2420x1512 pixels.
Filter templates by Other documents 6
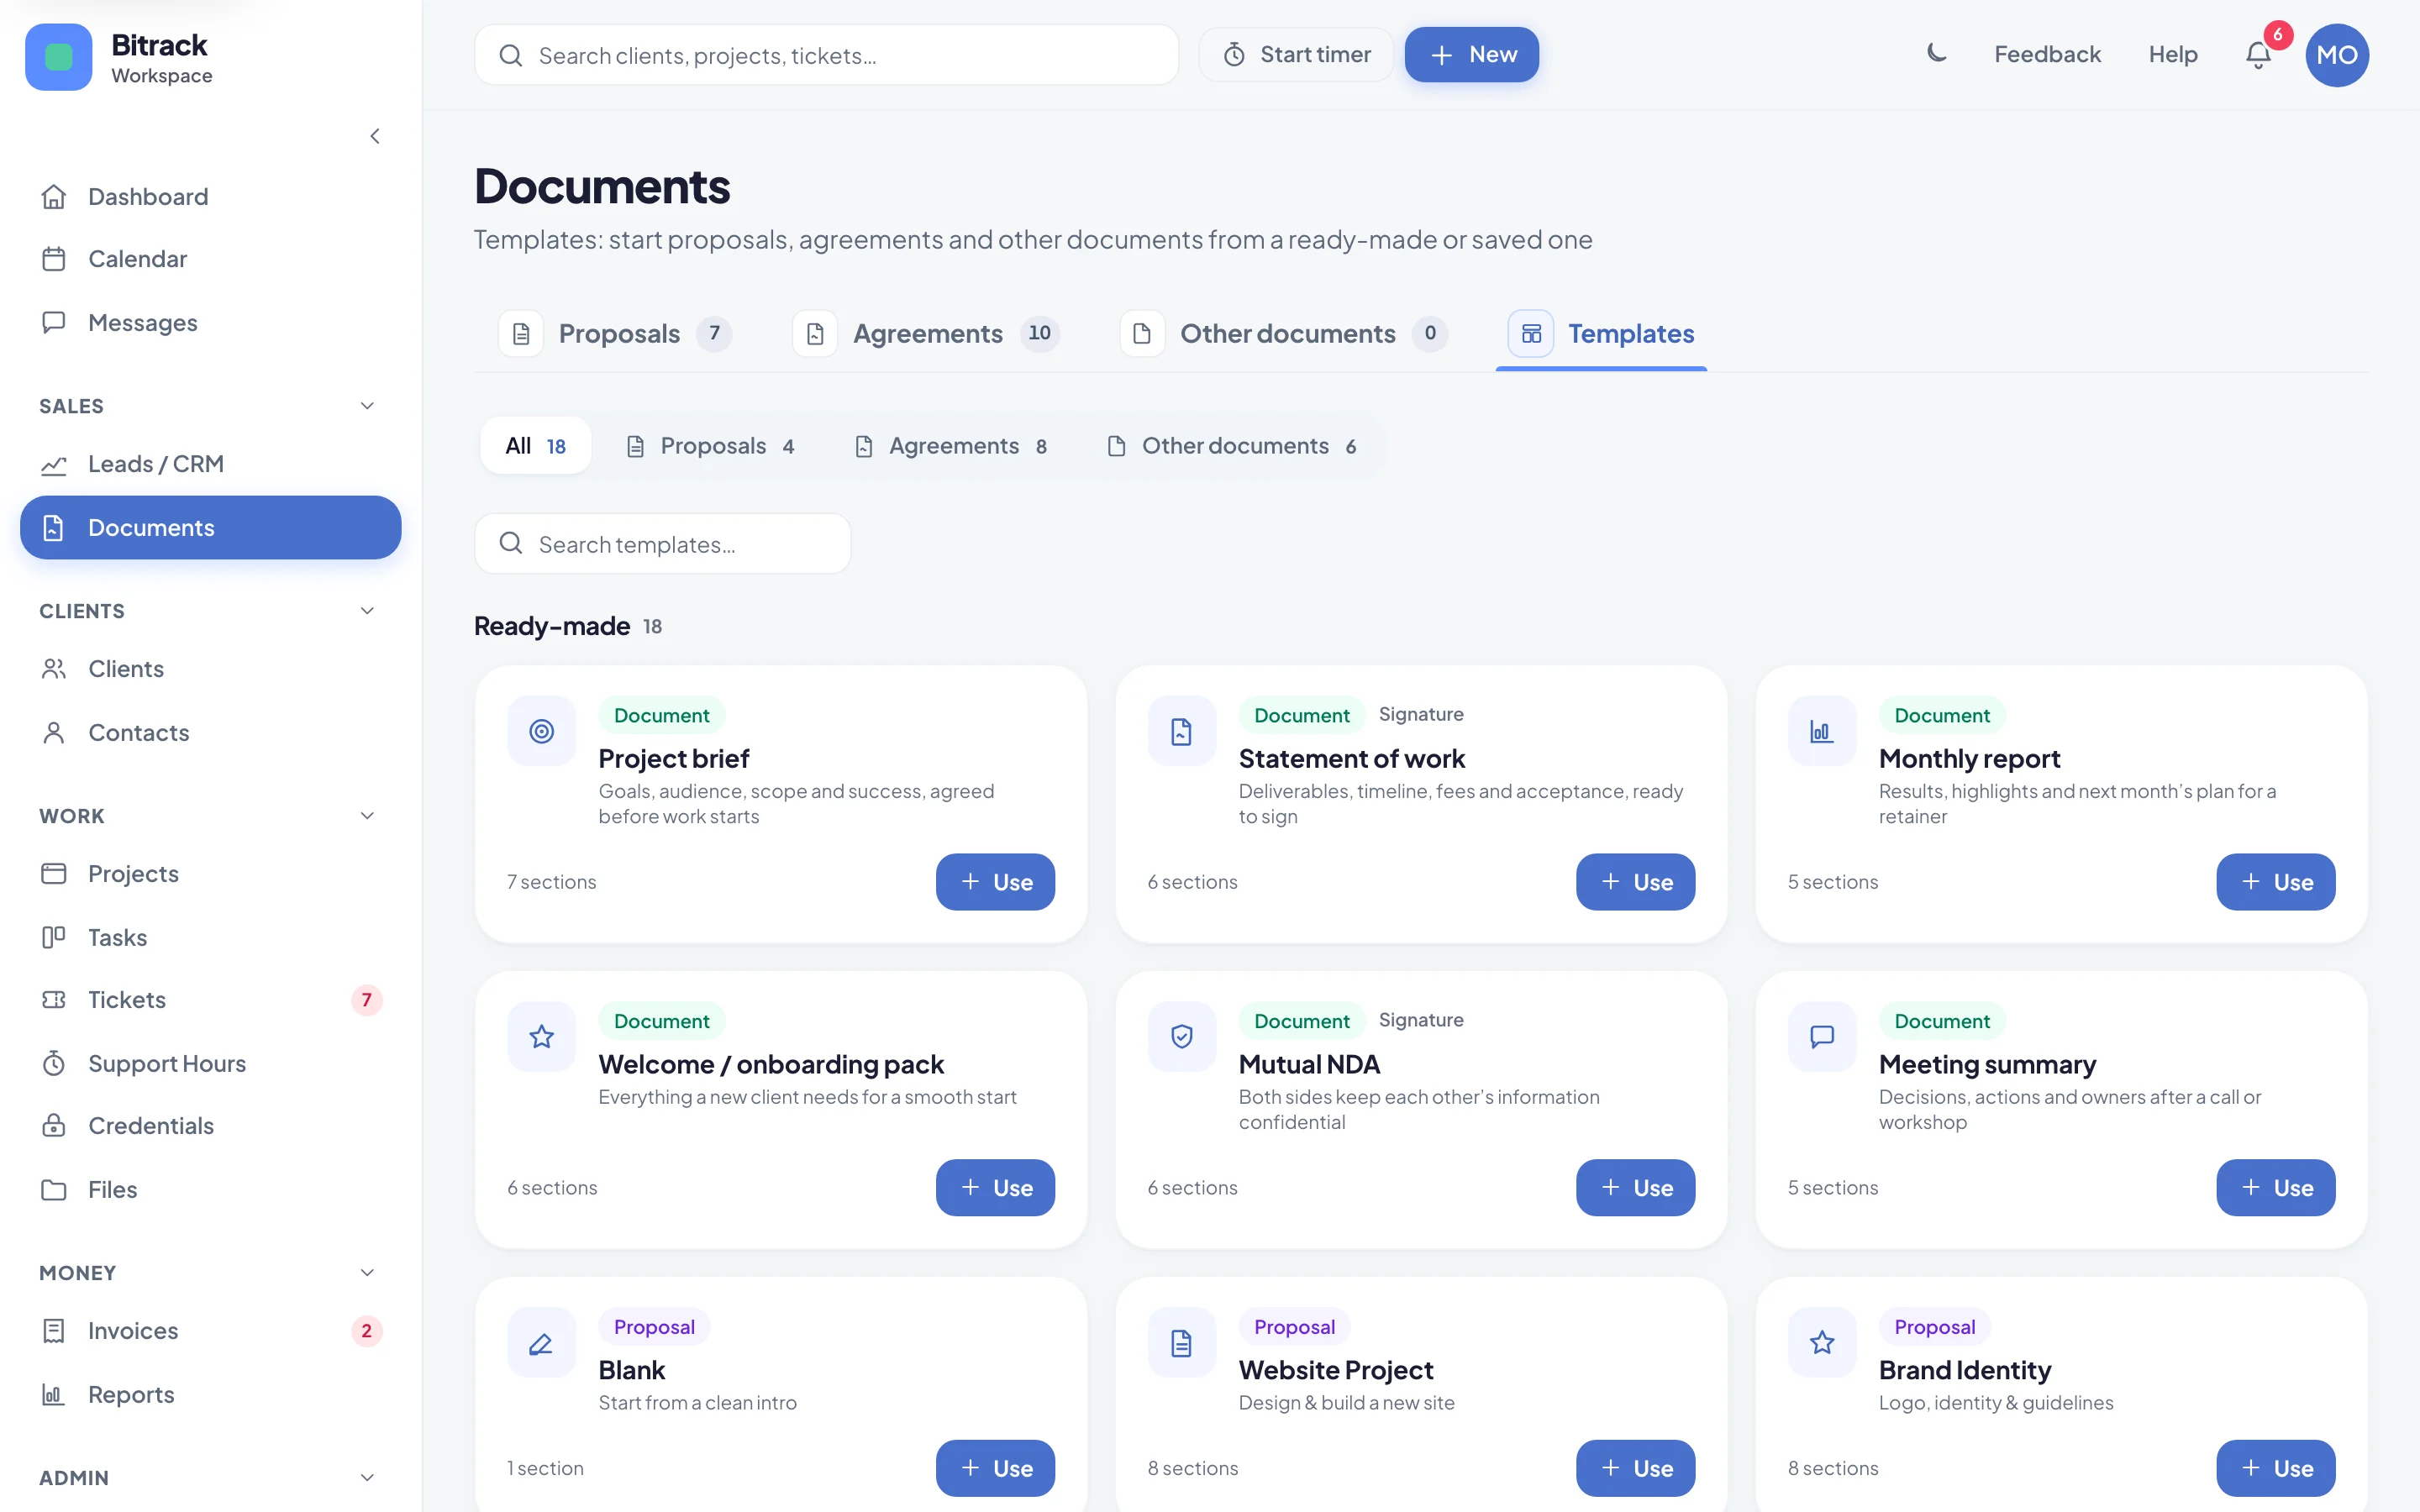tap(1232, 446)
